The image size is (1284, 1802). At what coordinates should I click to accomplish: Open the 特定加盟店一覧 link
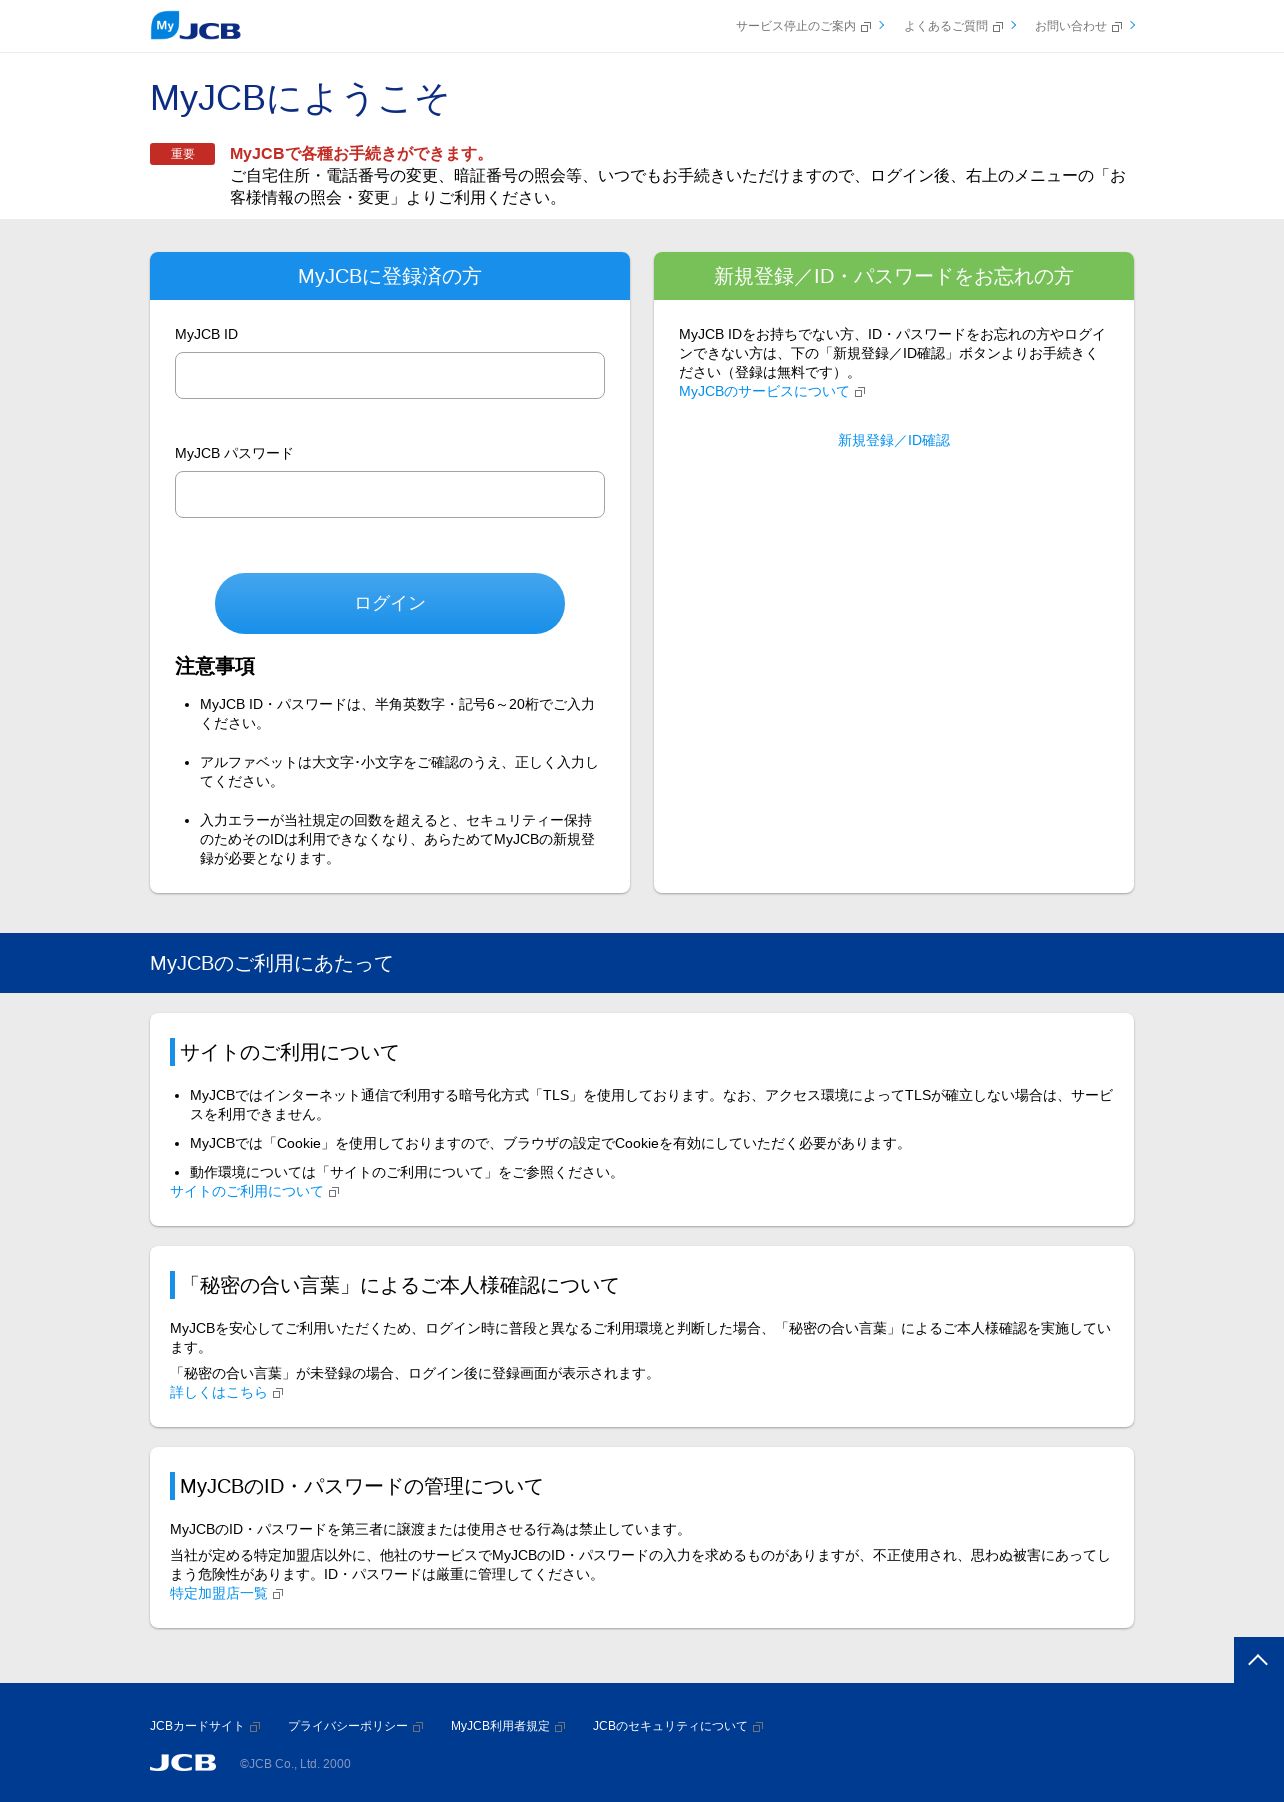pos(219,1594)
